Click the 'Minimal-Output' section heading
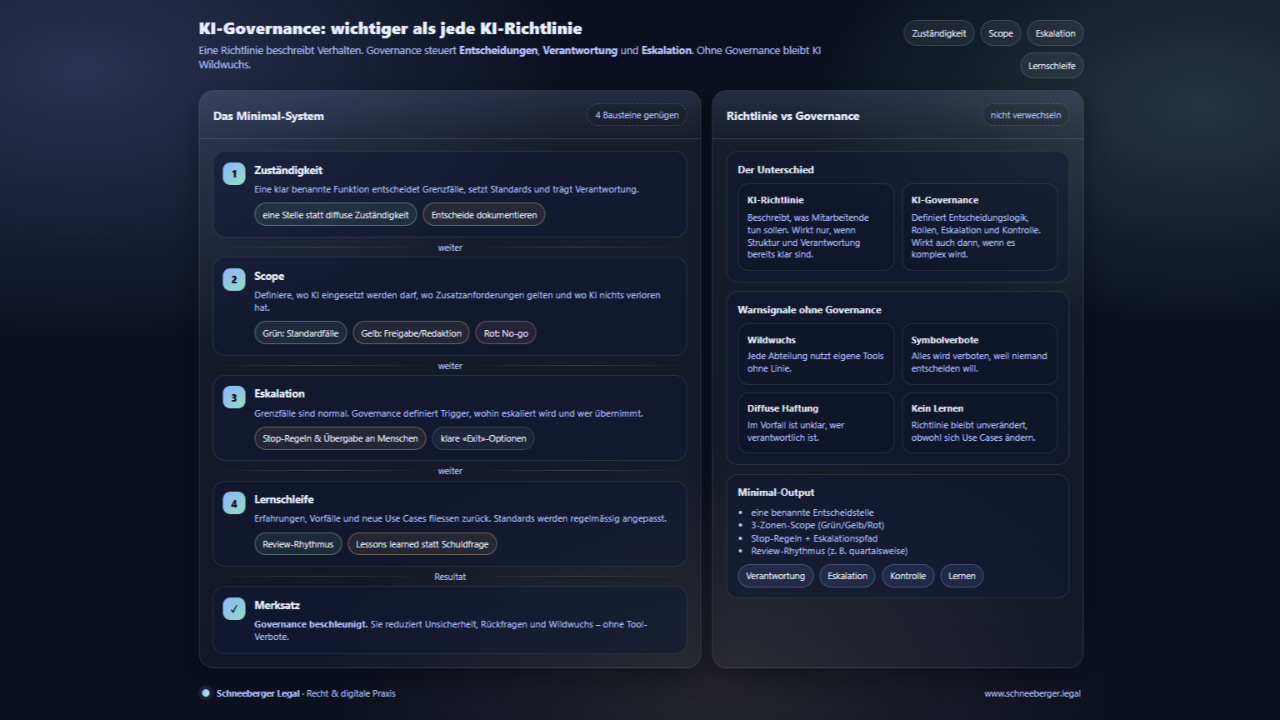The width and height of the screenshot is (1280, 720). point(776,492)
